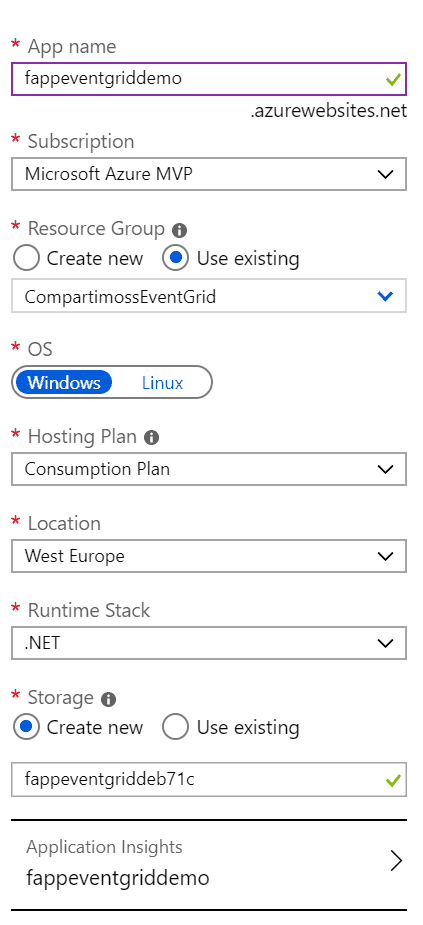The width and height of the screenshot is (423, 925).
Task: Open the Hosting Plan dropdown
Action: tap(209, 469)
